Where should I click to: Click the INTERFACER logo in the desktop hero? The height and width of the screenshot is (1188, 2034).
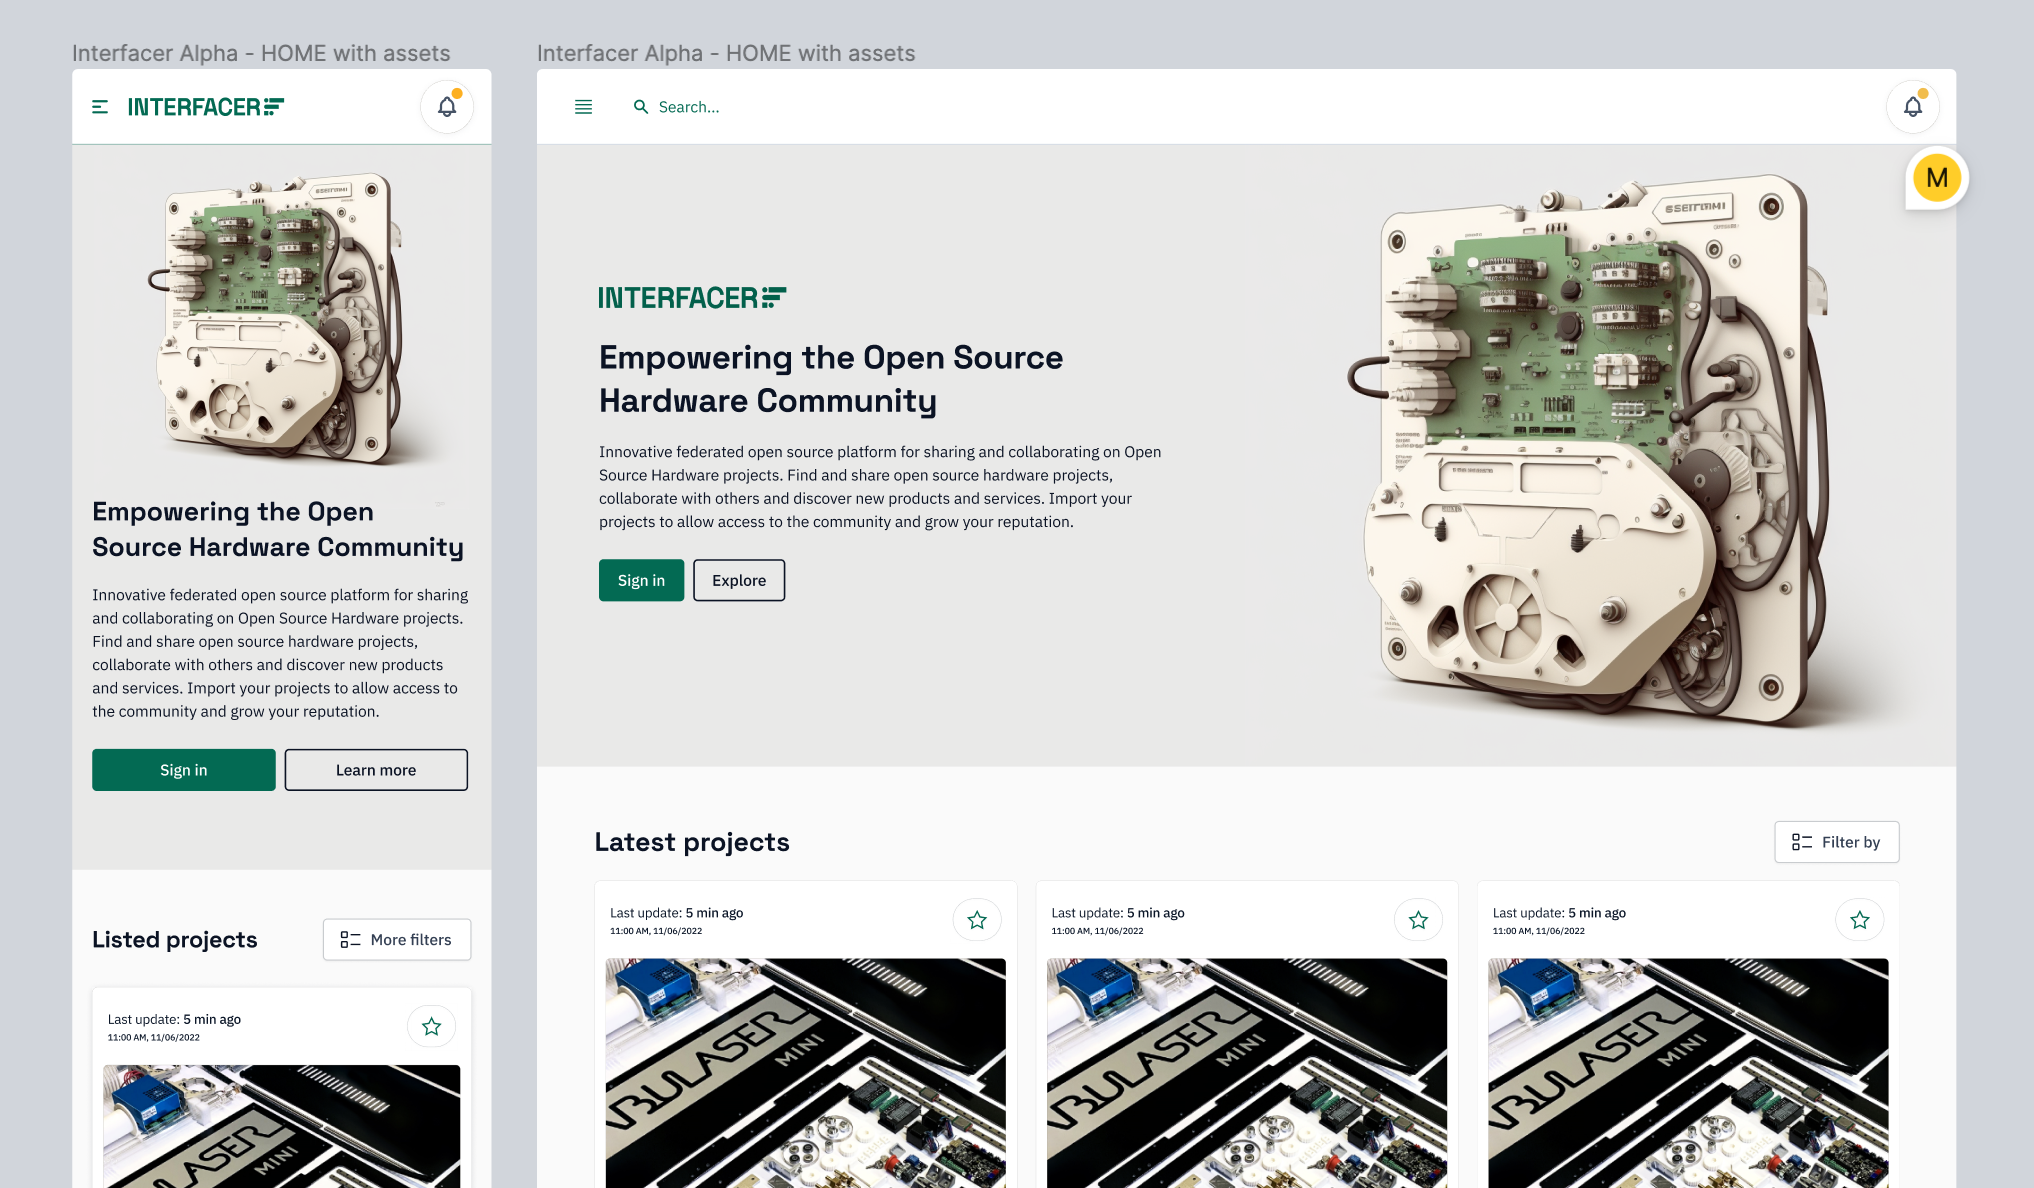point(690,297)
